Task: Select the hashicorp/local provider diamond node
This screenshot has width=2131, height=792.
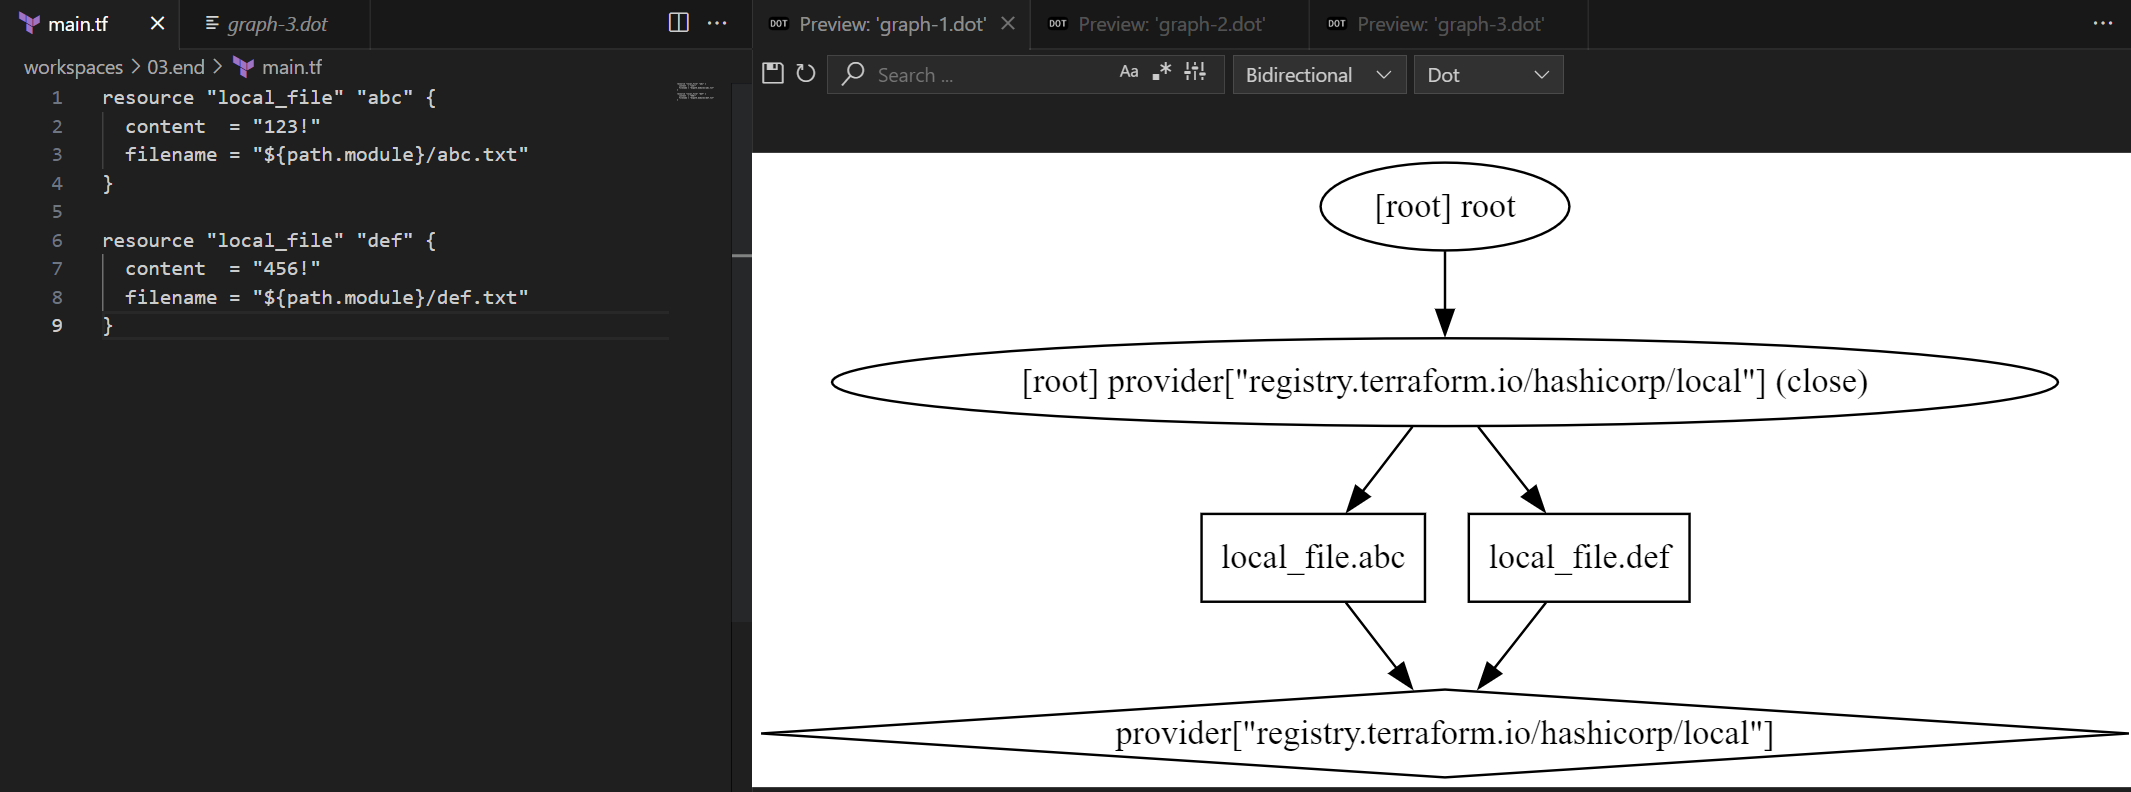Action: [x=1445, y=733]
